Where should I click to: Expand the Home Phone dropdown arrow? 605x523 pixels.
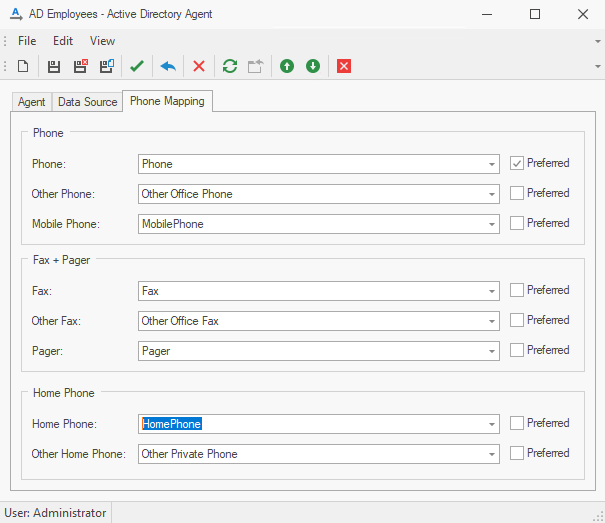492,424
